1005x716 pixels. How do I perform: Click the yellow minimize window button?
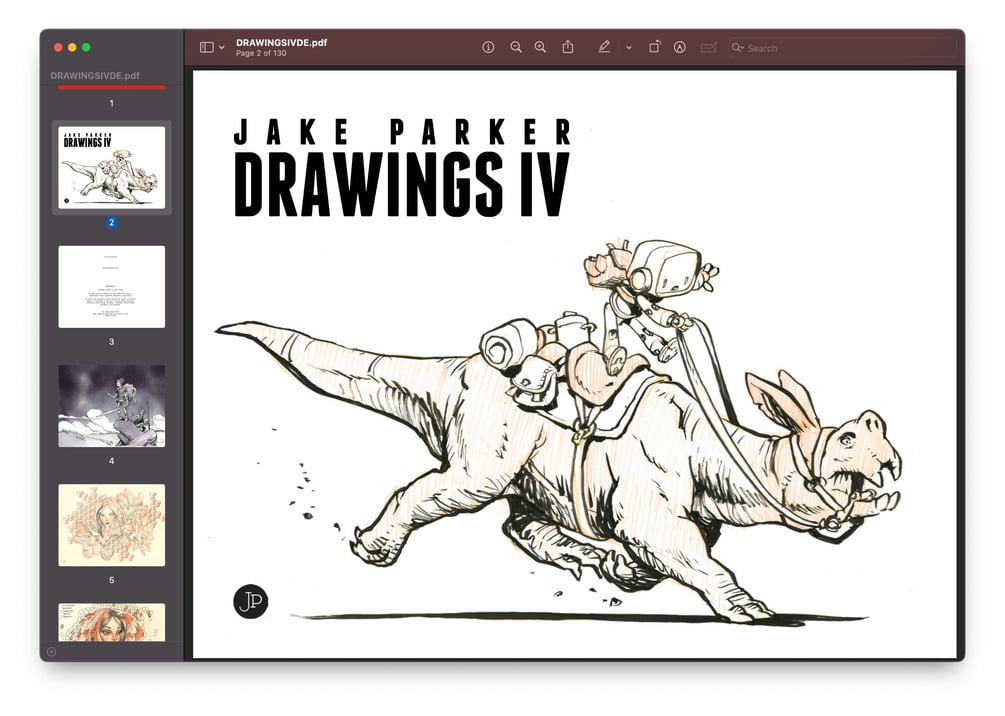pyautogui.click(x=72, y=47)
